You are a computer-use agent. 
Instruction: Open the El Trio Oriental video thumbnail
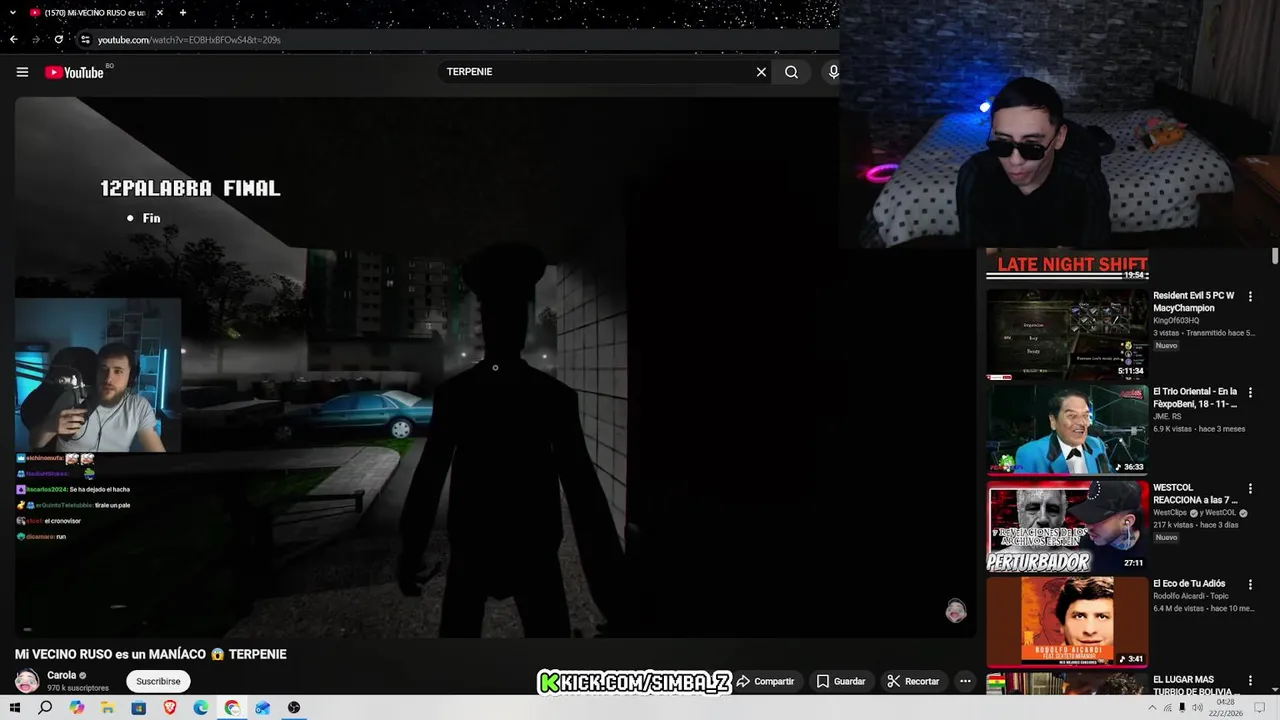point(1067,430)
